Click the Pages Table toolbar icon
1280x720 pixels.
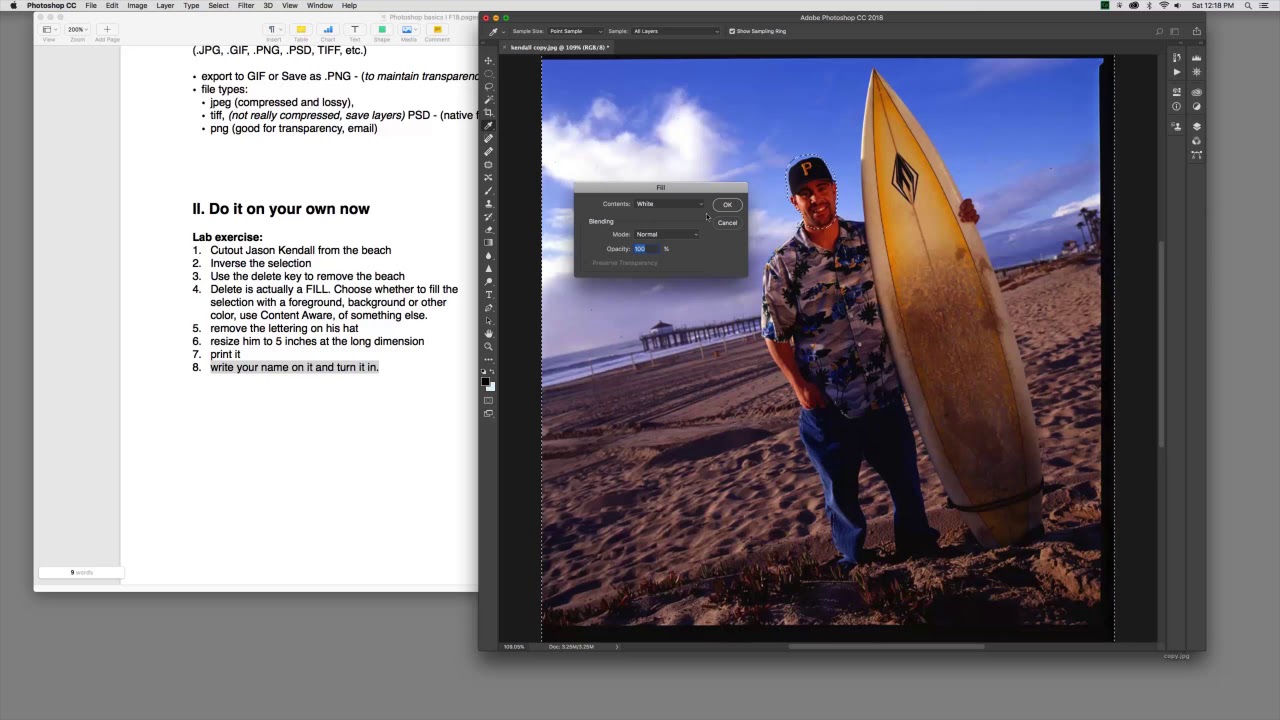300,30
